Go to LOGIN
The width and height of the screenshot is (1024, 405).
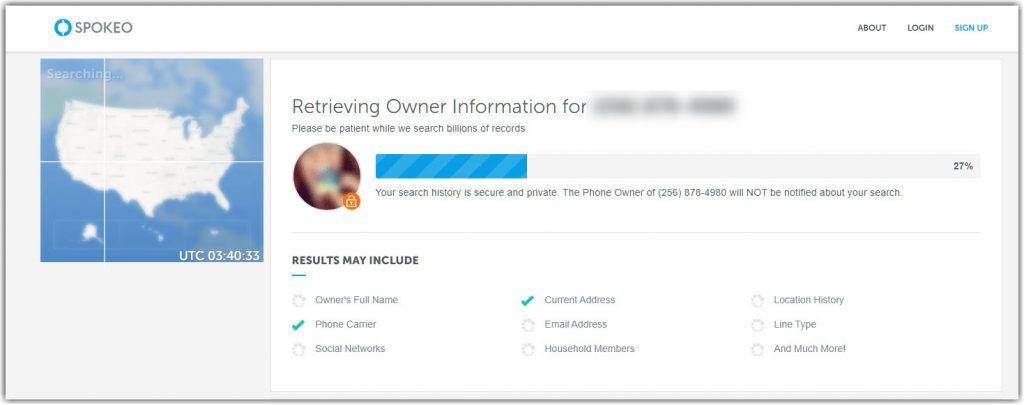click(x=920, y=28)
